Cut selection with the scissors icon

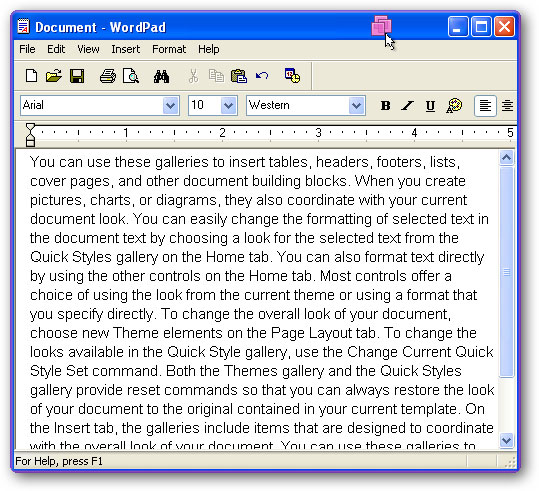[193, 76]
